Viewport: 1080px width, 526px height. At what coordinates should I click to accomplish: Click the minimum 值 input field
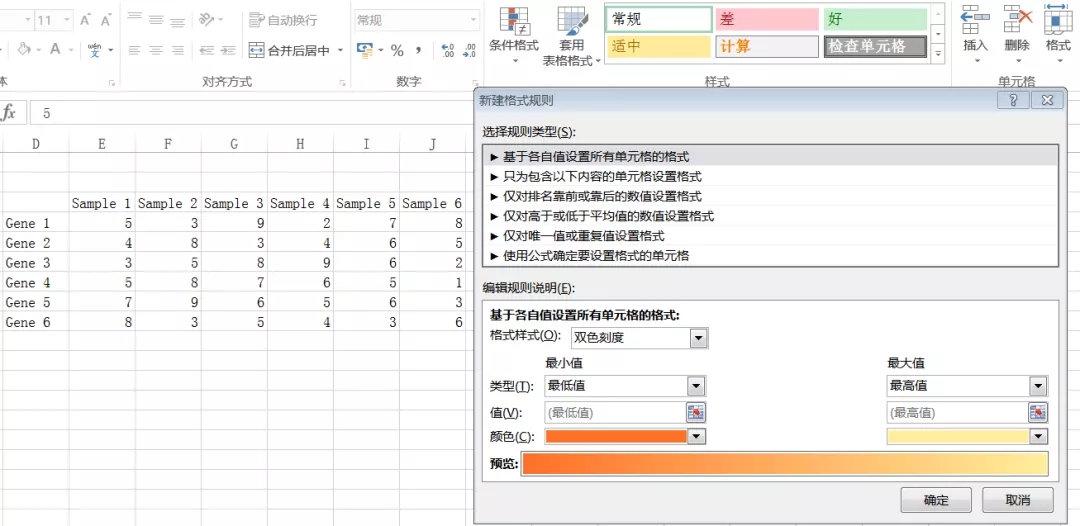point(615,413)
